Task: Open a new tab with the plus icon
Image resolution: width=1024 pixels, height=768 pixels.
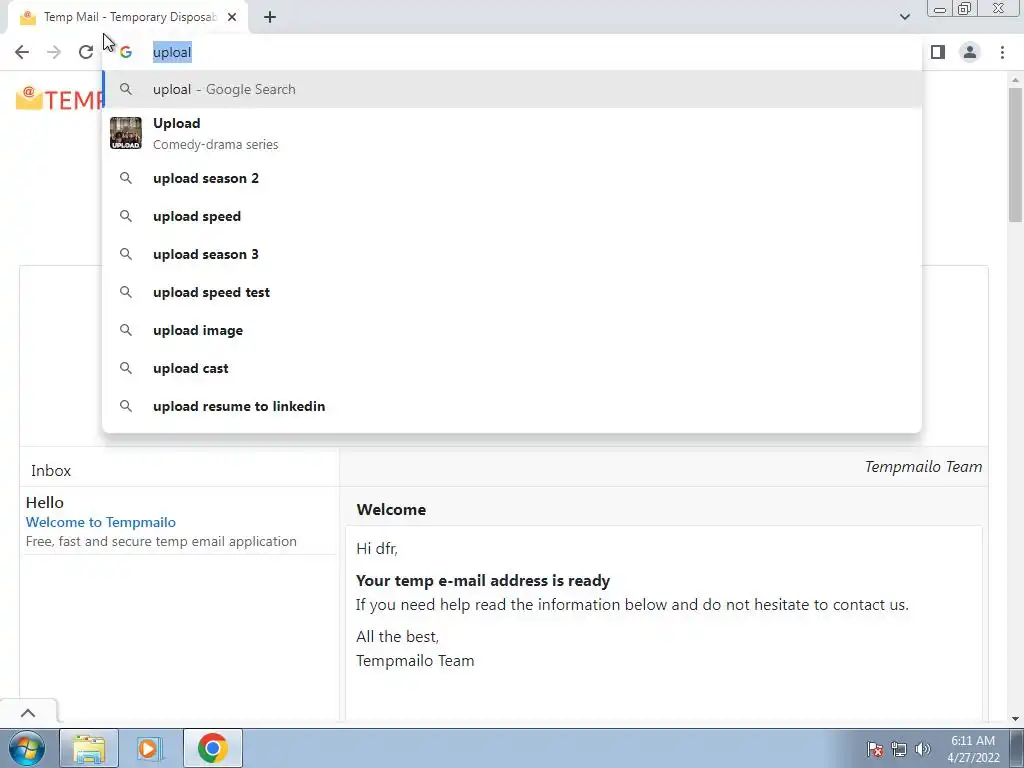Action: coord(270,18)
